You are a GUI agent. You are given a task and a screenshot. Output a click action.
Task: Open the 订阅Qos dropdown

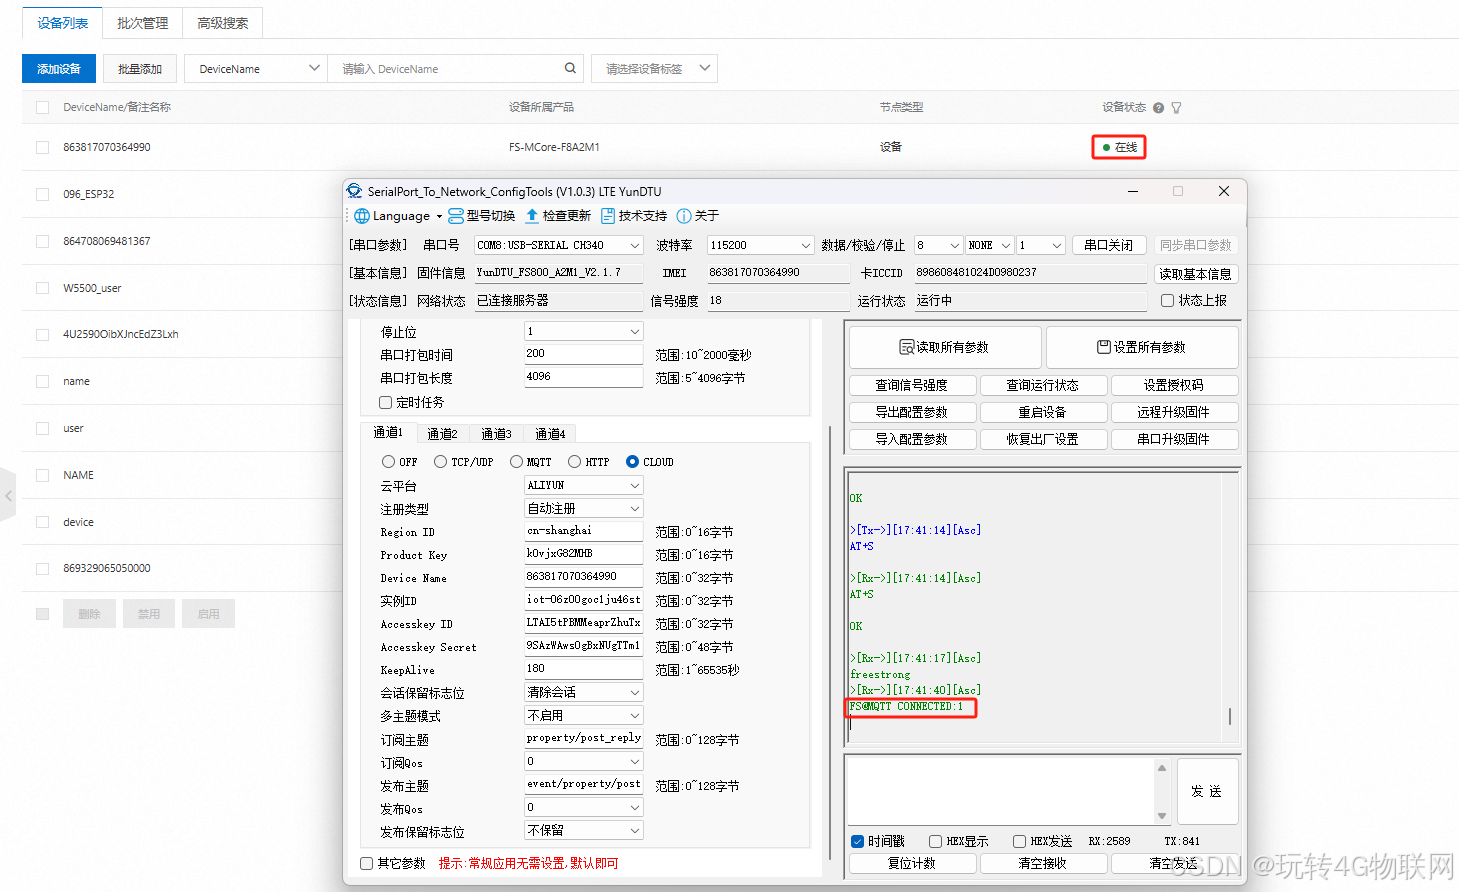click(583, 761)
